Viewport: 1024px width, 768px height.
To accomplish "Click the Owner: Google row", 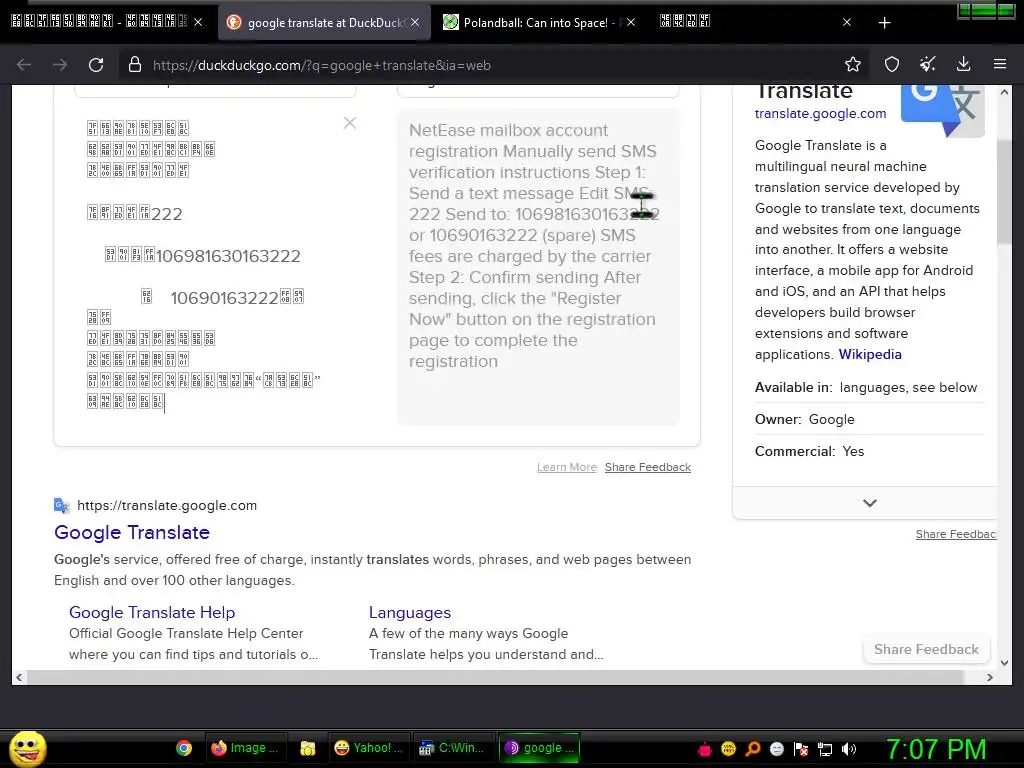I will 869,419.
